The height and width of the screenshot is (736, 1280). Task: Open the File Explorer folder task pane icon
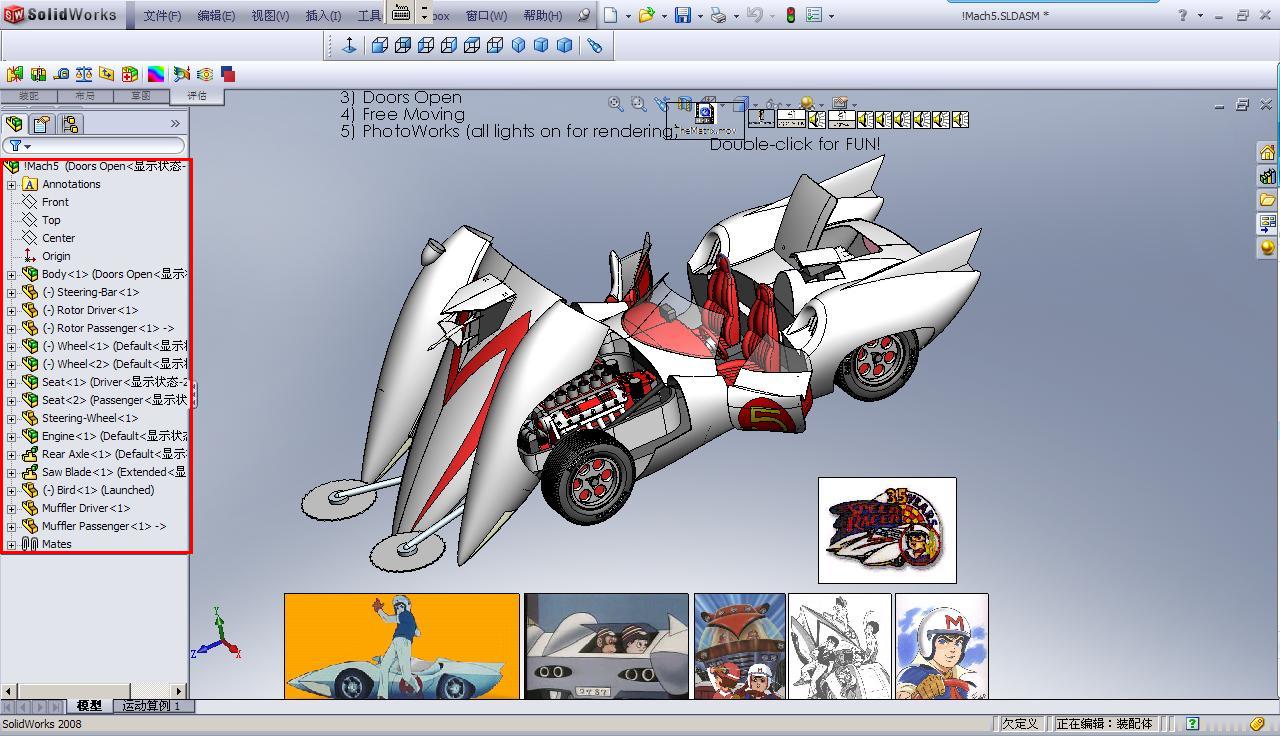pyautogui.click(x=1267, y=200)
